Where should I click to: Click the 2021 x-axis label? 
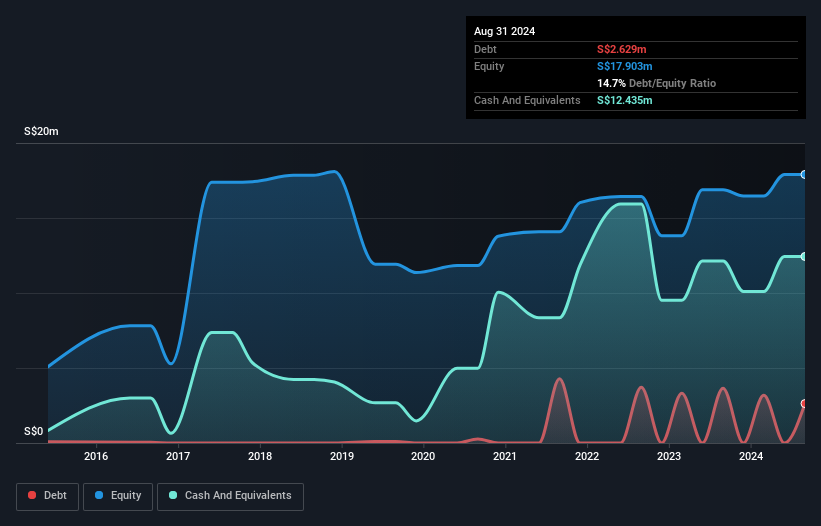(505, 456)
